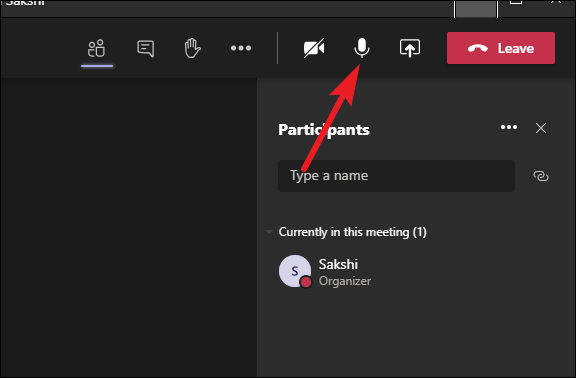Open the meeting chat conversation
Screen dimensions: 576x378
pyautogui.click(x=145, y=48)
